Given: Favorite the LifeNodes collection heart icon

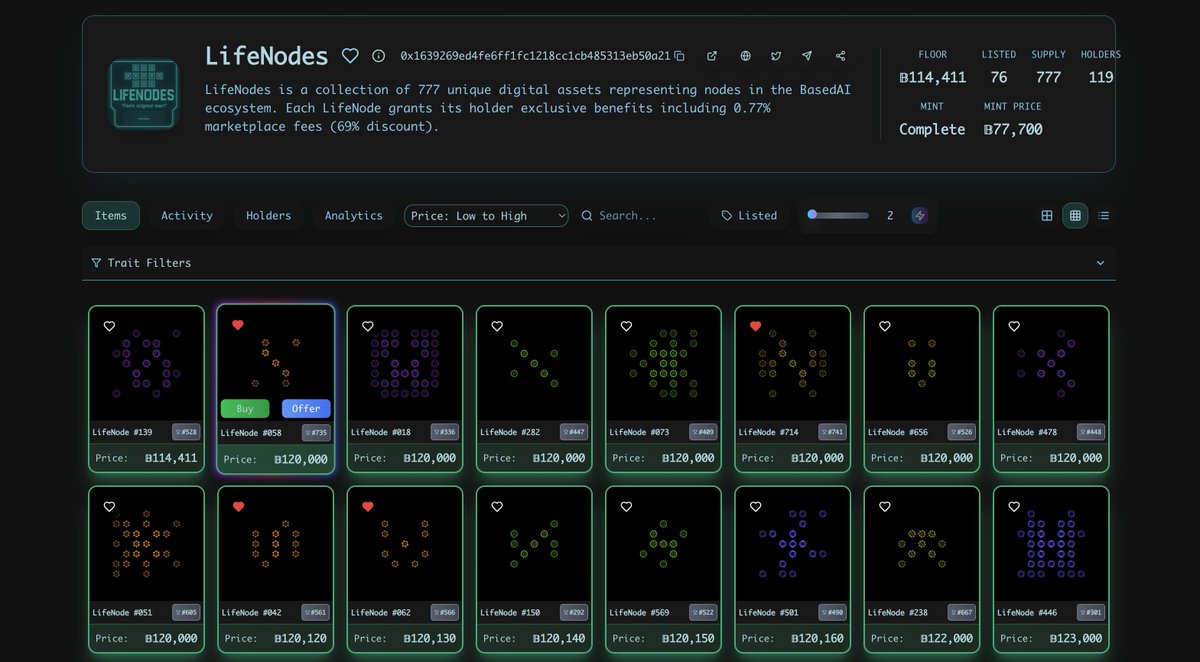Looking at the screenshot, I should [350, 56].
